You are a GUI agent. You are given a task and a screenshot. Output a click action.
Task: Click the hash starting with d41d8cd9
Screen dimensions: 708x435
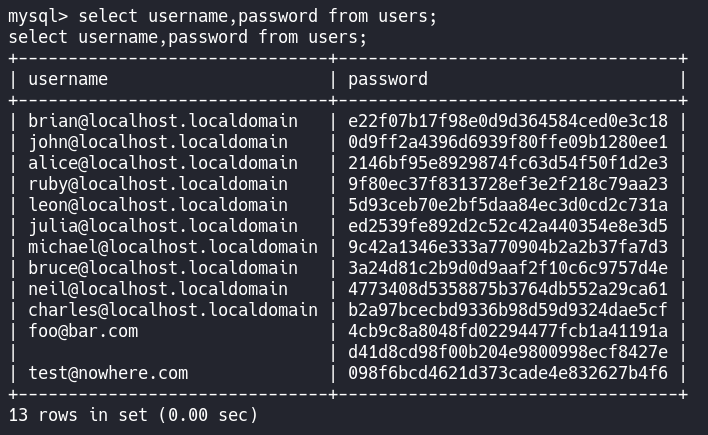pyautogui.click(x=507, y=352)
